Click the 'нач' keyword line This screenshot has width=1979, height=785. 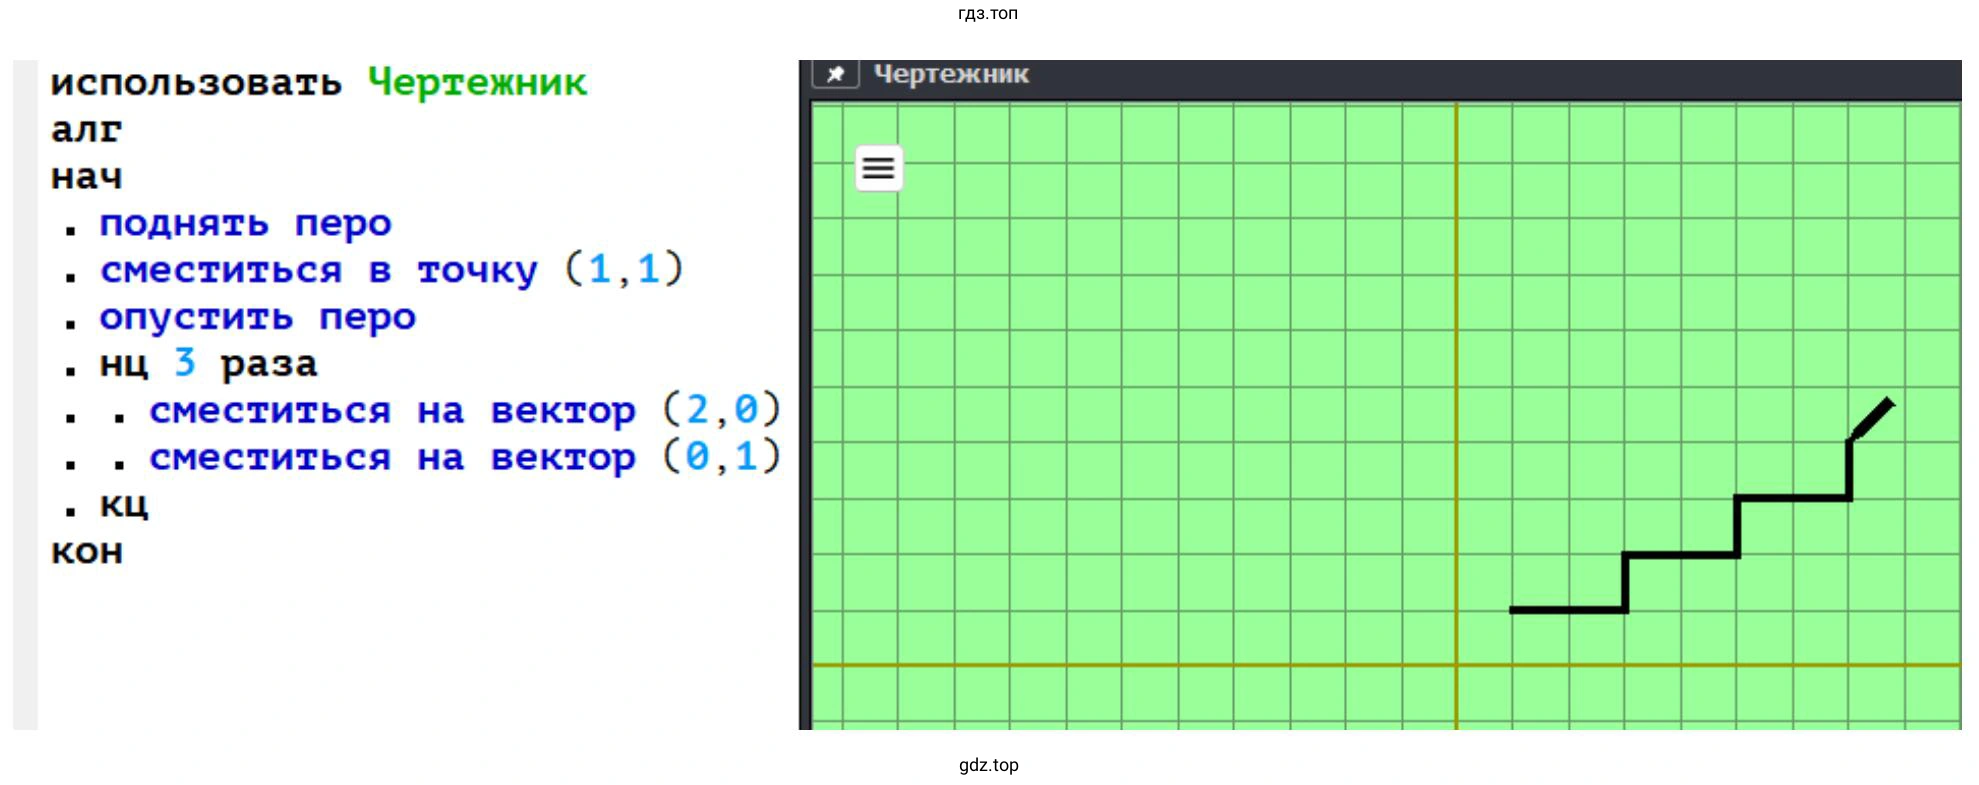pos(86,177)
